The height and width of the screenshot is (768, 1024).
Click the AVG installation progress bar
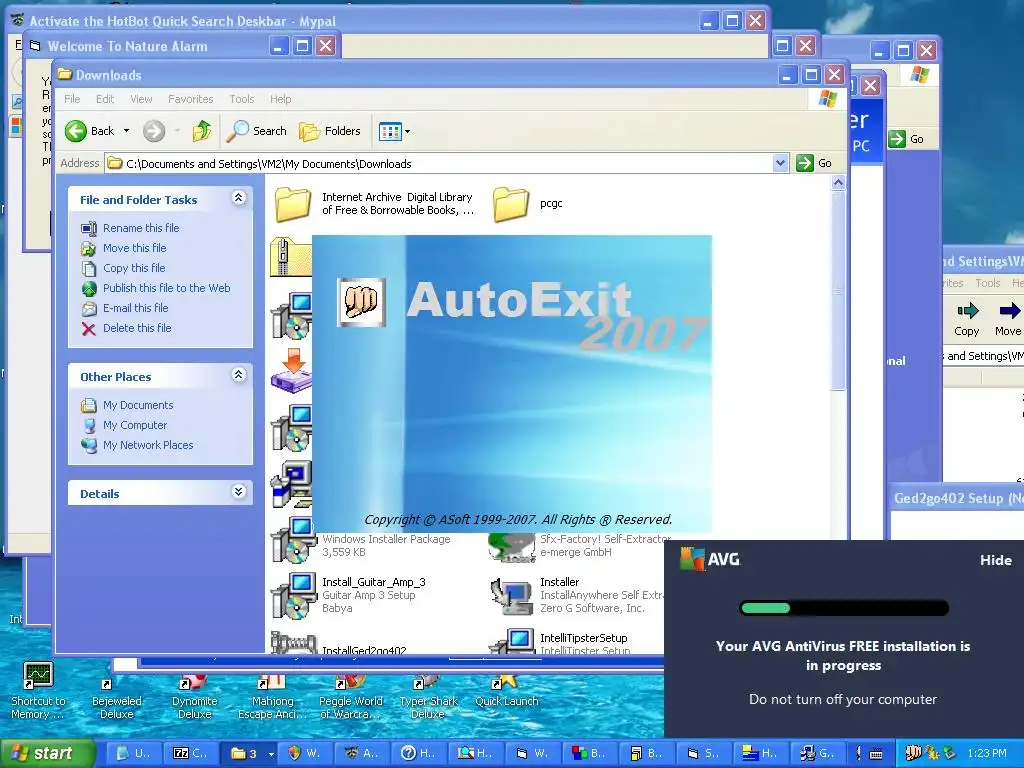tap(843, 609)
